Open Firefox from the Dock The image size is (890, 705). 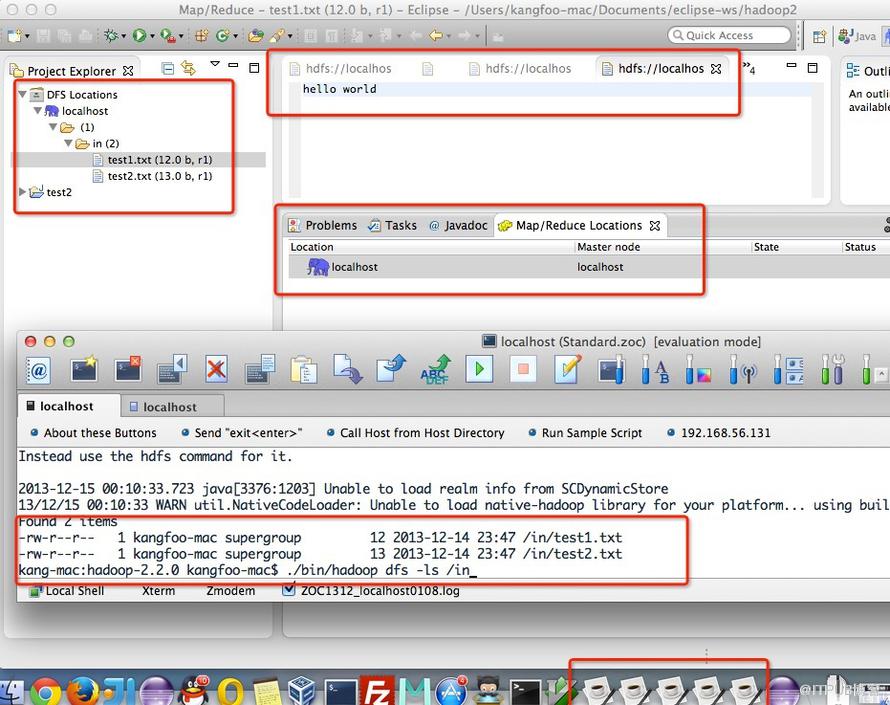point(83,691)
